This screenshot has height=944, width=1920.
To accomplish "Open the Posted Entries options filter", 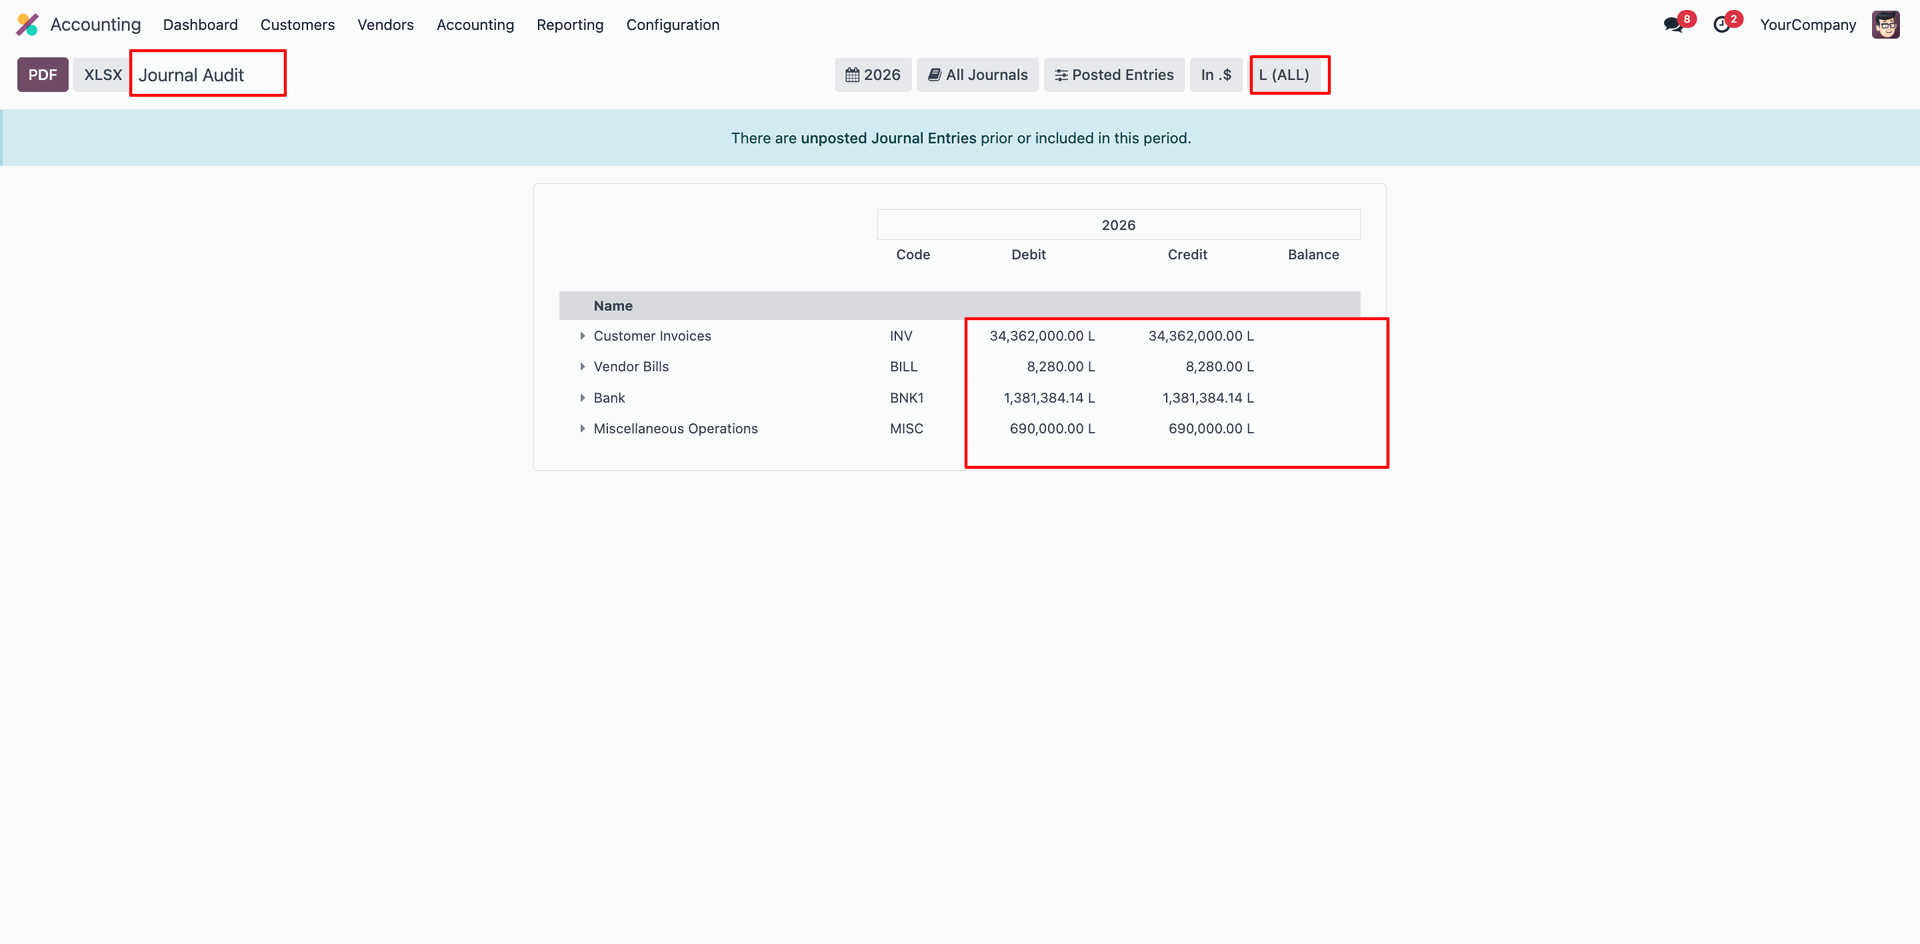I will pos(1114,75).
